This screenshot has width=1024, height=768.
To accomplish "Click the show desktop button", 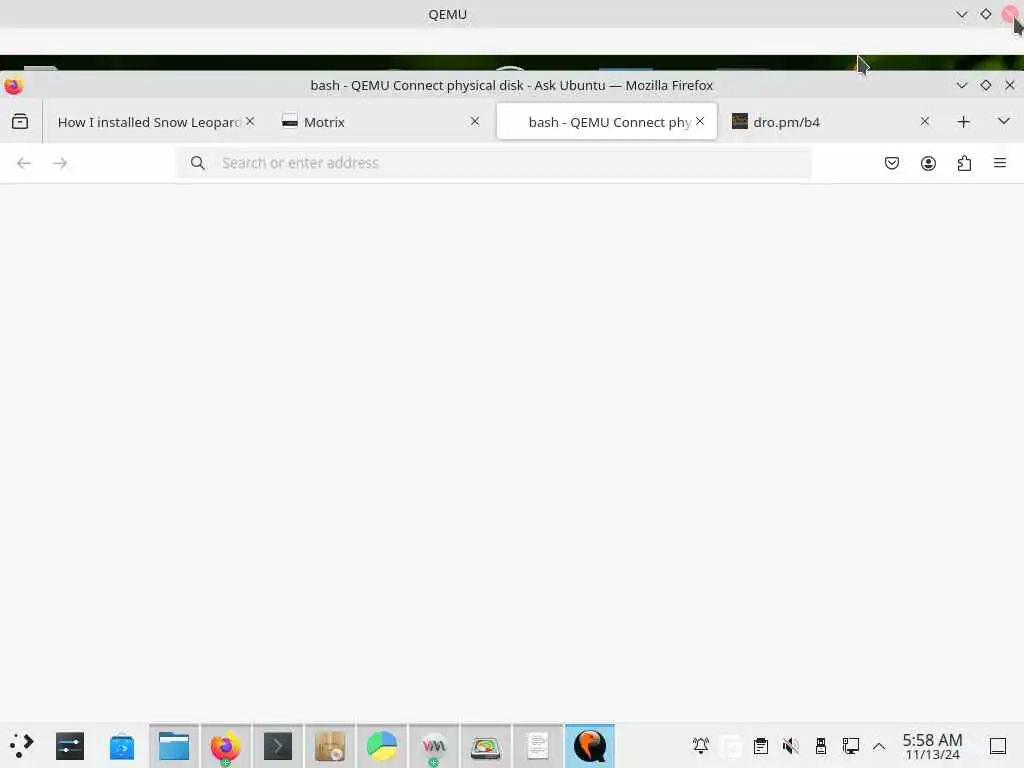I will click(x=998, y=746).
